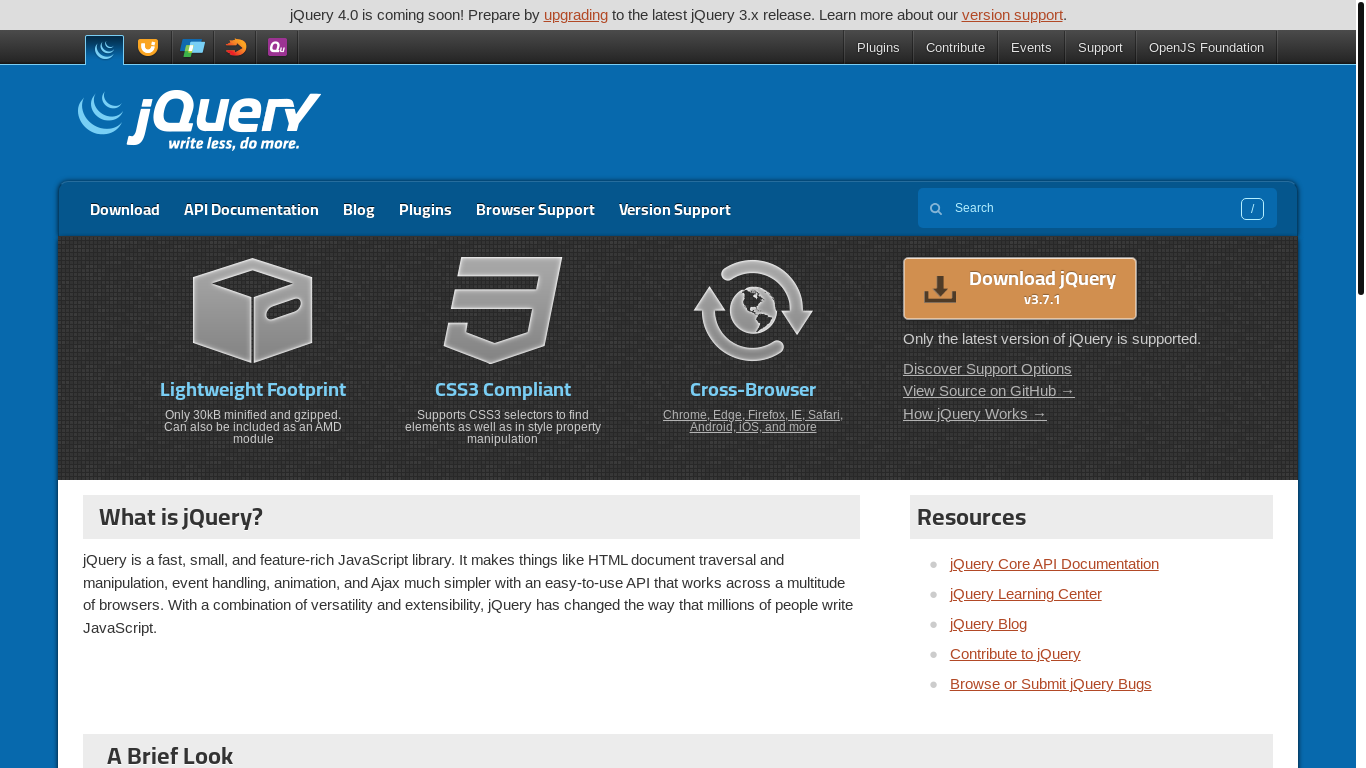Open the jQuery Blog resource link
1366x768 pixels.
coord(988,624)
